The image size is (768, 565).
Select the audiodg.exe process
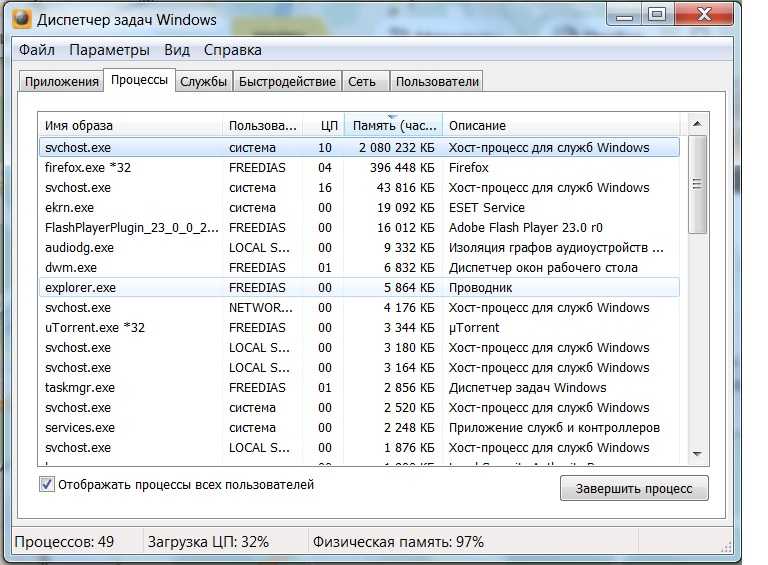pyautogui.click(x=359, y=248)
